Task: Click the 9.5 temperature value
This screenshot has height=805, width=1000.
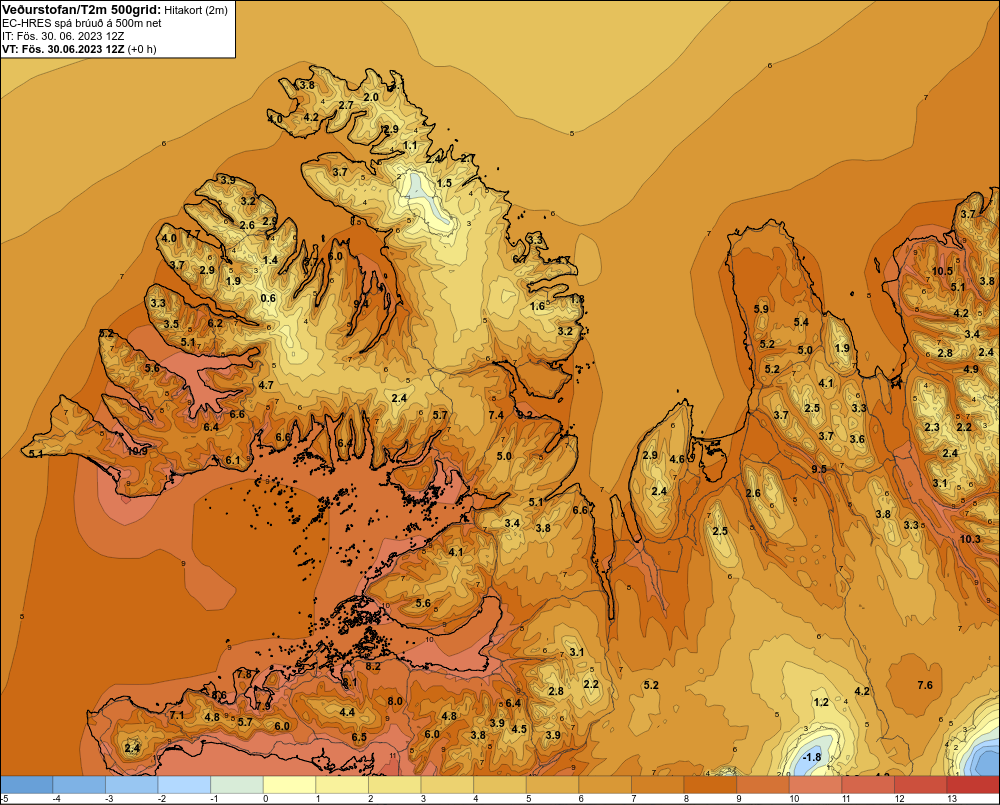Action: (819, 469)
